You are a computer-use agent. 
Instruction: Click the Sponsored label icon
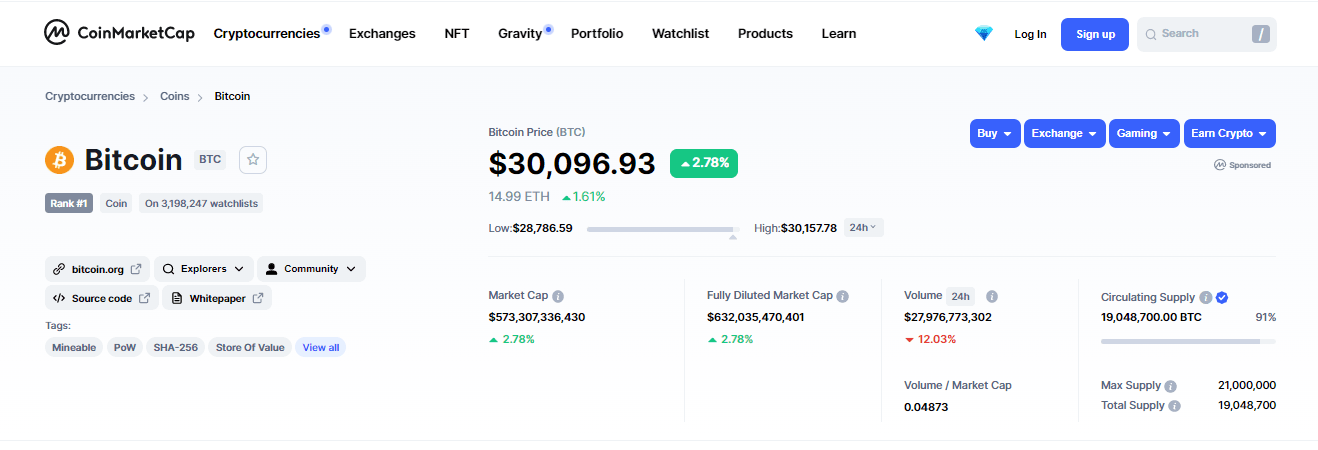pos(1220,165)
